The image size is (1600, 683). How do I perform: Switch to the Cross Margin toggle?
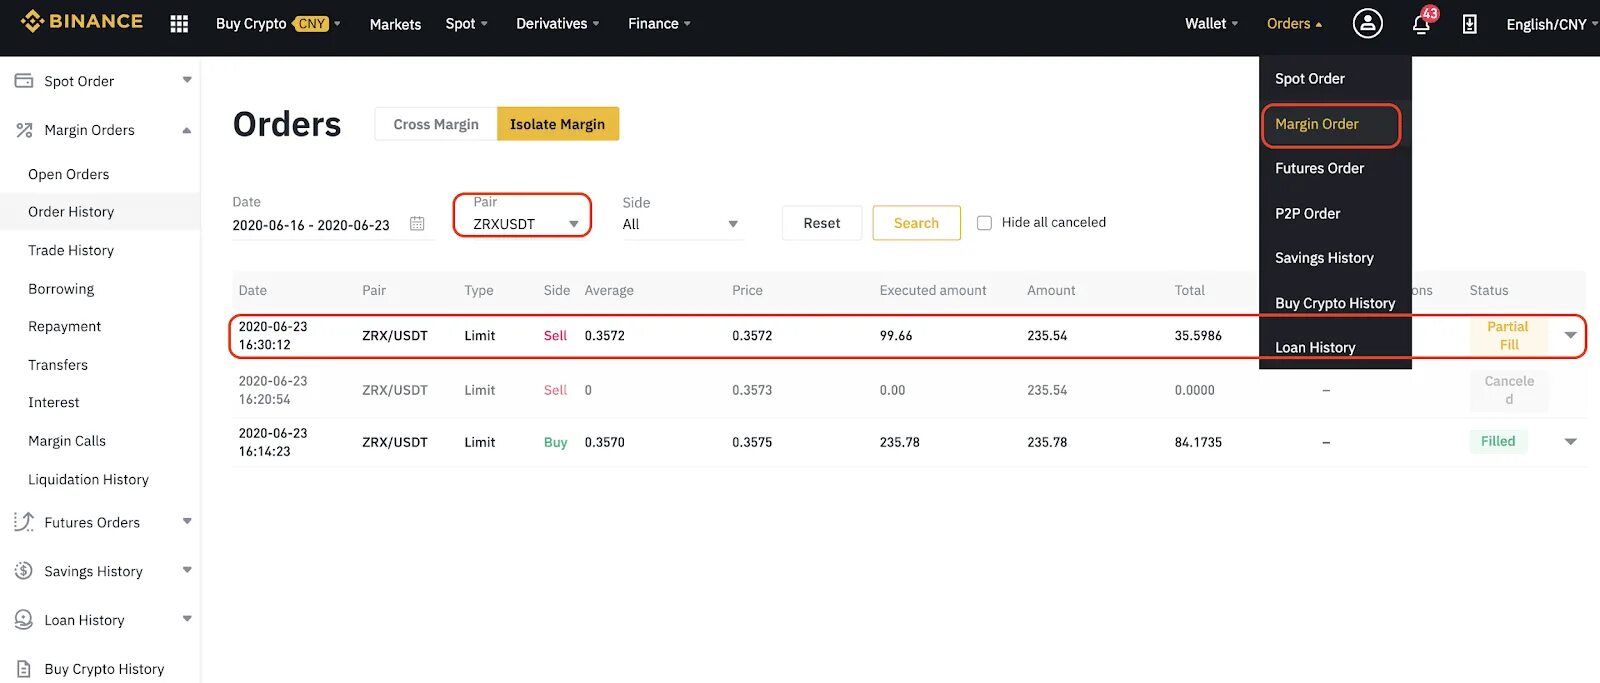tap(436, 124)
